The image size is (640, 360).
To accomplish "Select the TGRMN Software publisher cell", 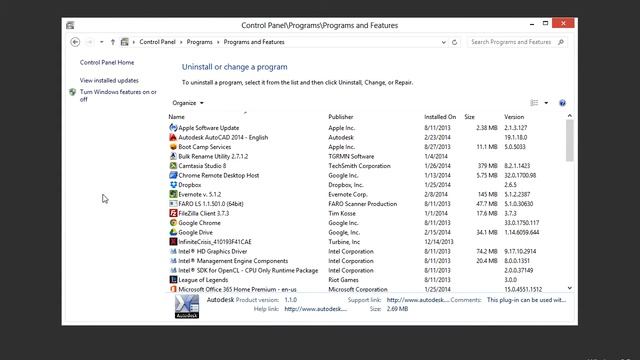I will coord(351,156).
